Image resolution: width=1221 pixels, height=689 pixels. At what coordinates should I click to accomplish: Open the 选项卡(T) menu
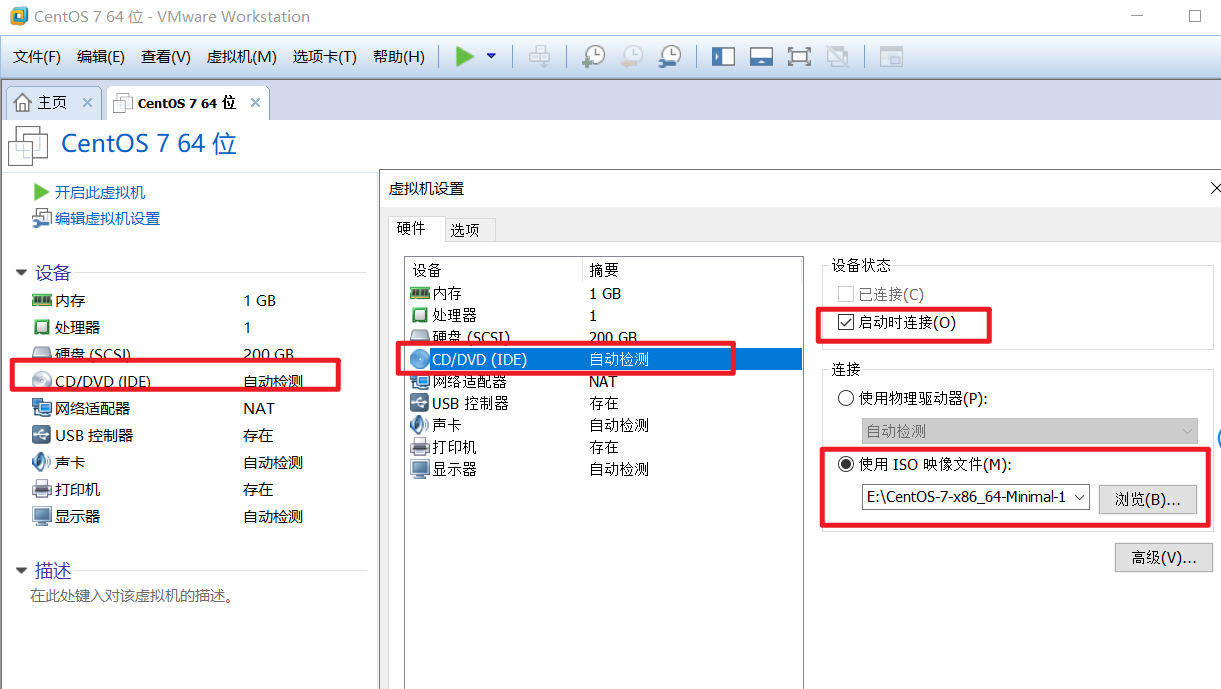(325, 57)
